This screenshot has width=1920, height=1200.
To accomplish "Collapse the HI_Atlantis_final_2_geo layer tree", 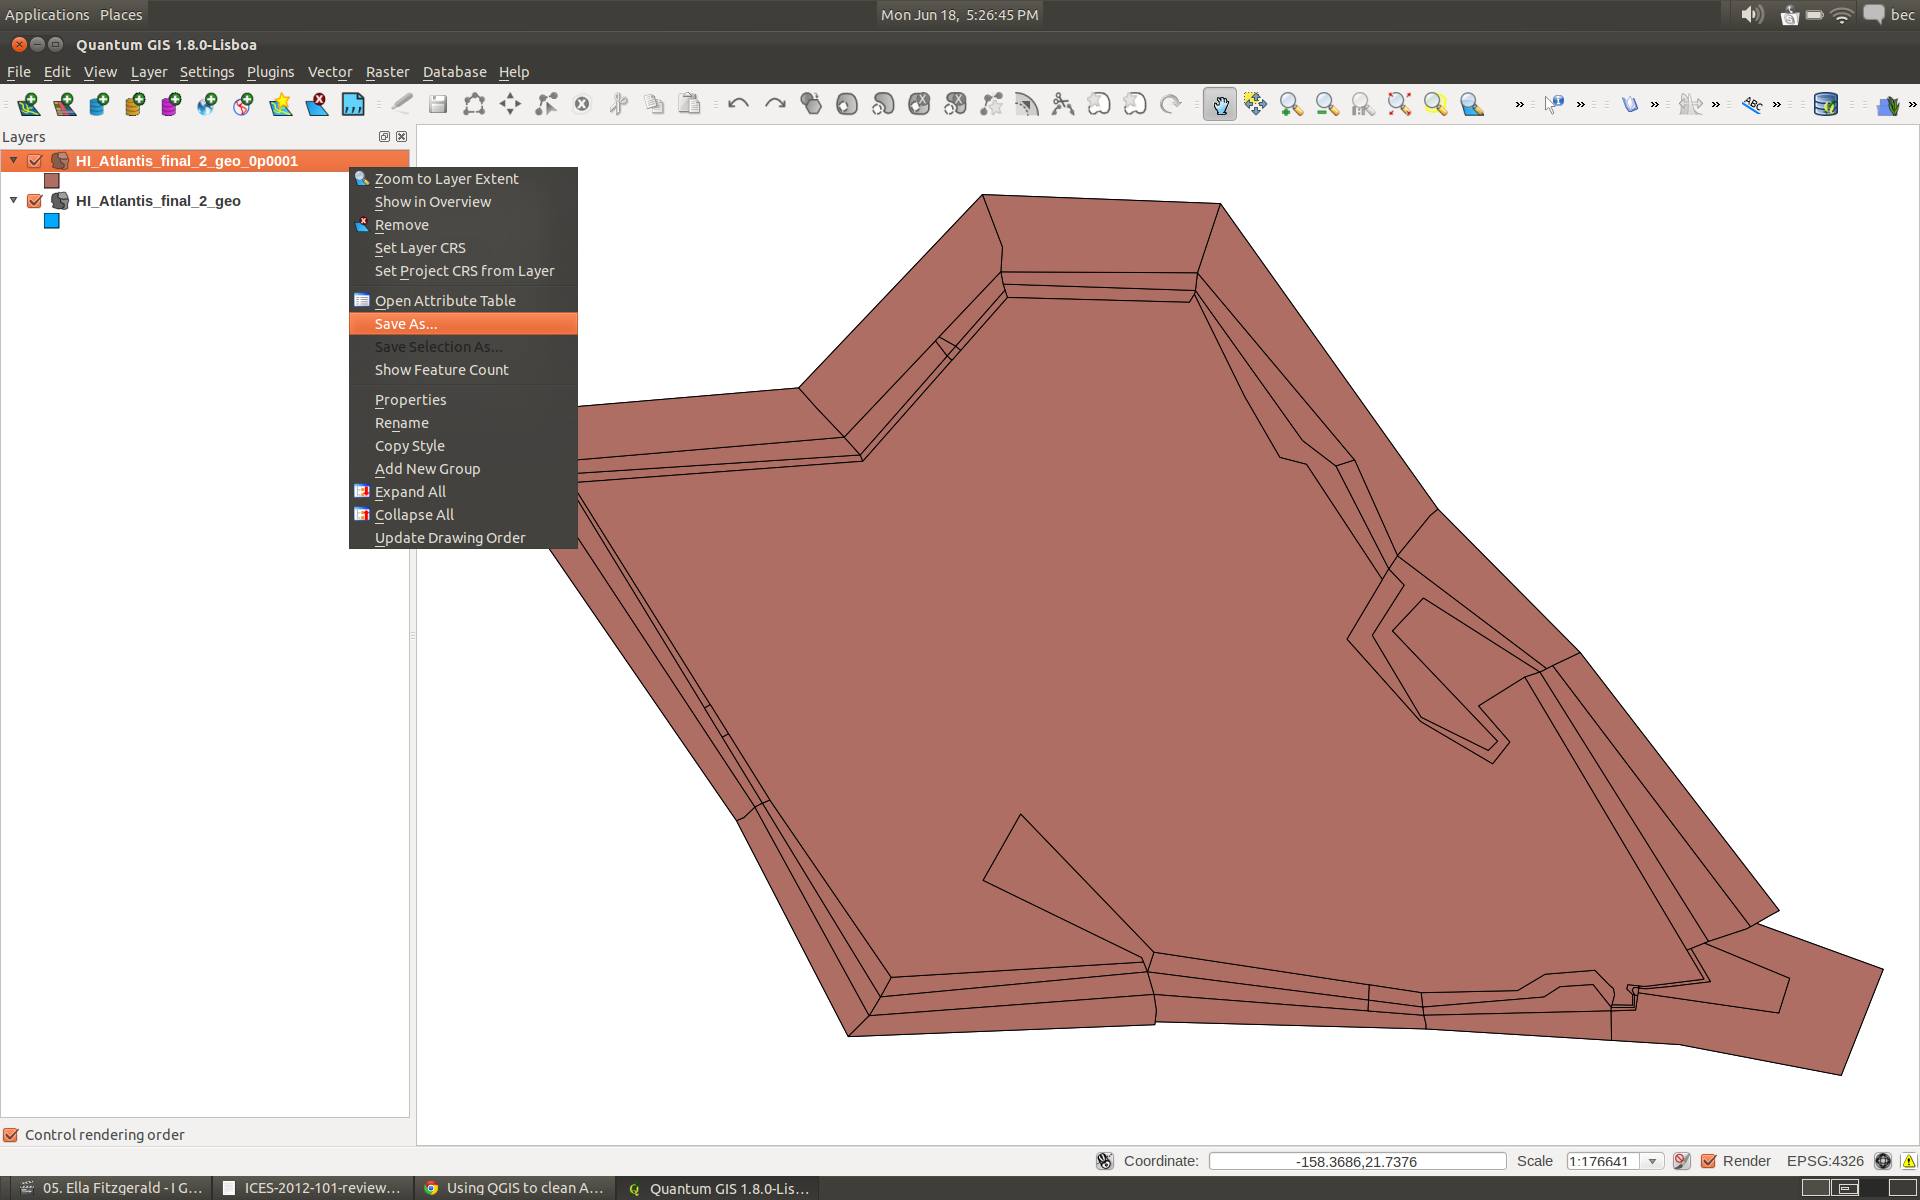I will [x=14, y=200].
